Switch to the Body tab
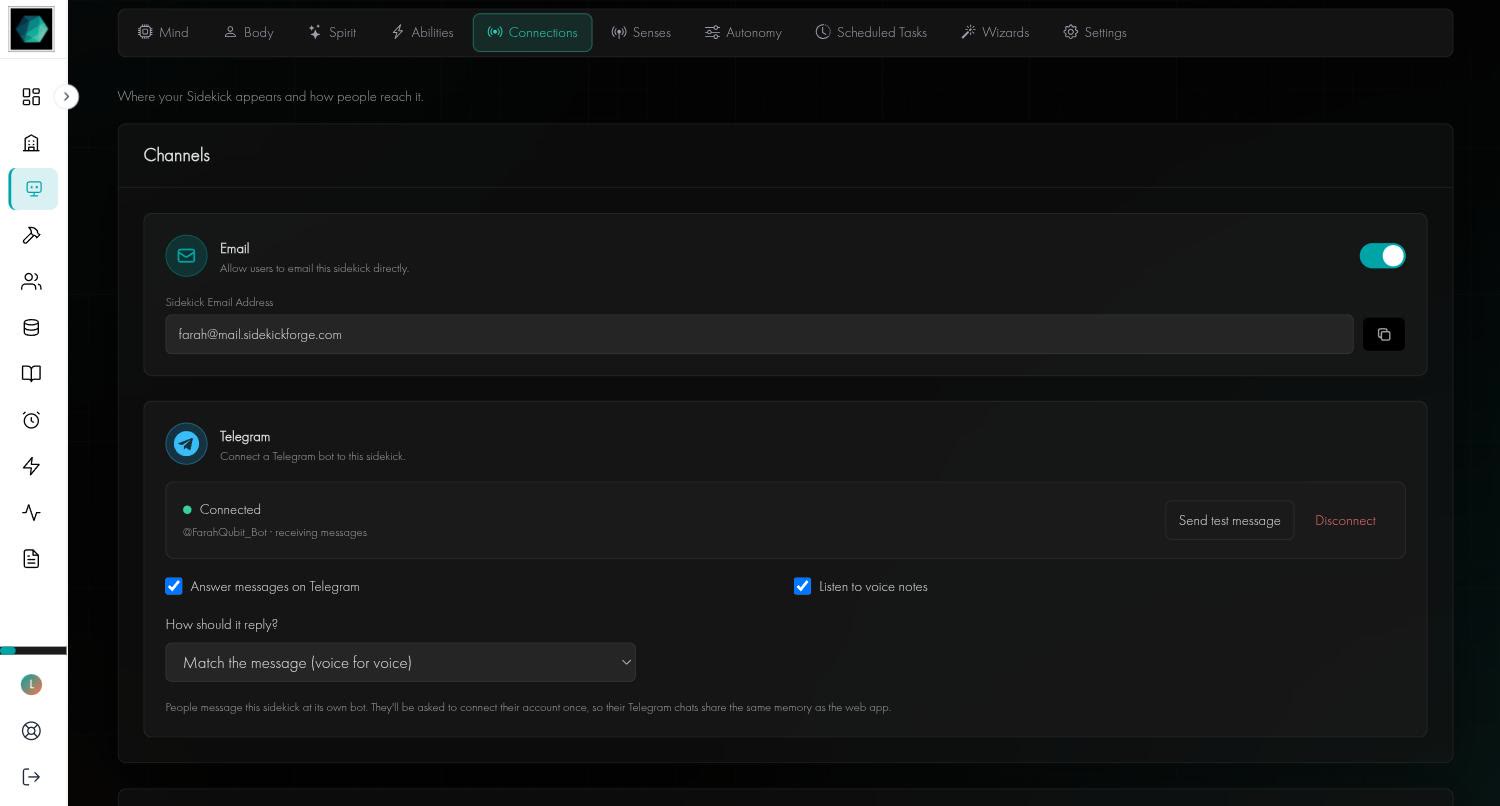Screen dimensions: 1500x806 [248, 32]
